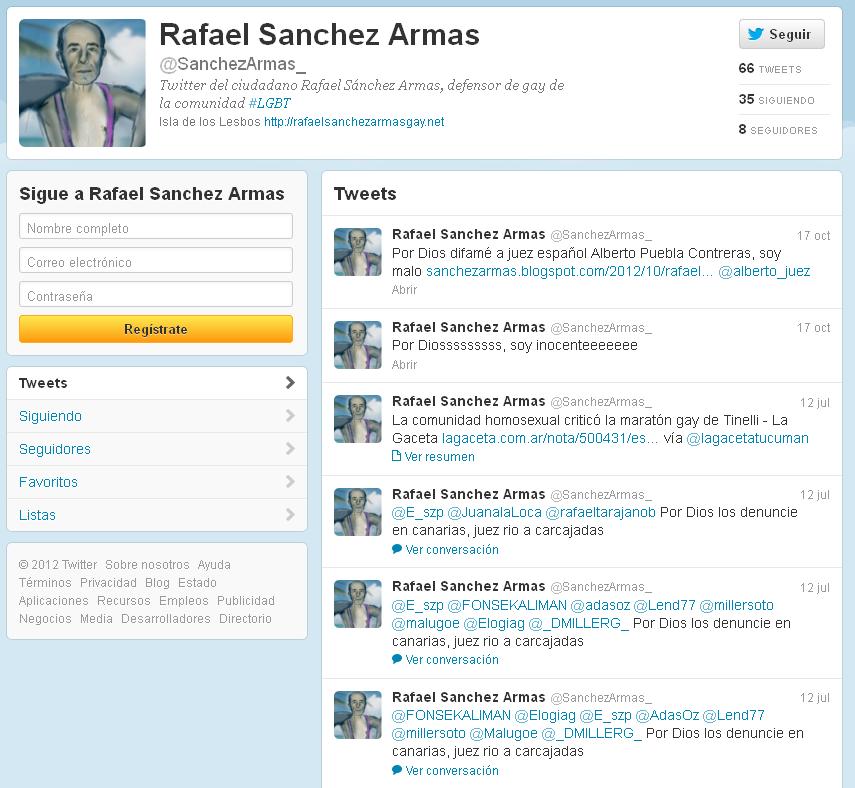
Task: View the 66 Tweets count
Action: coord(770,69)
